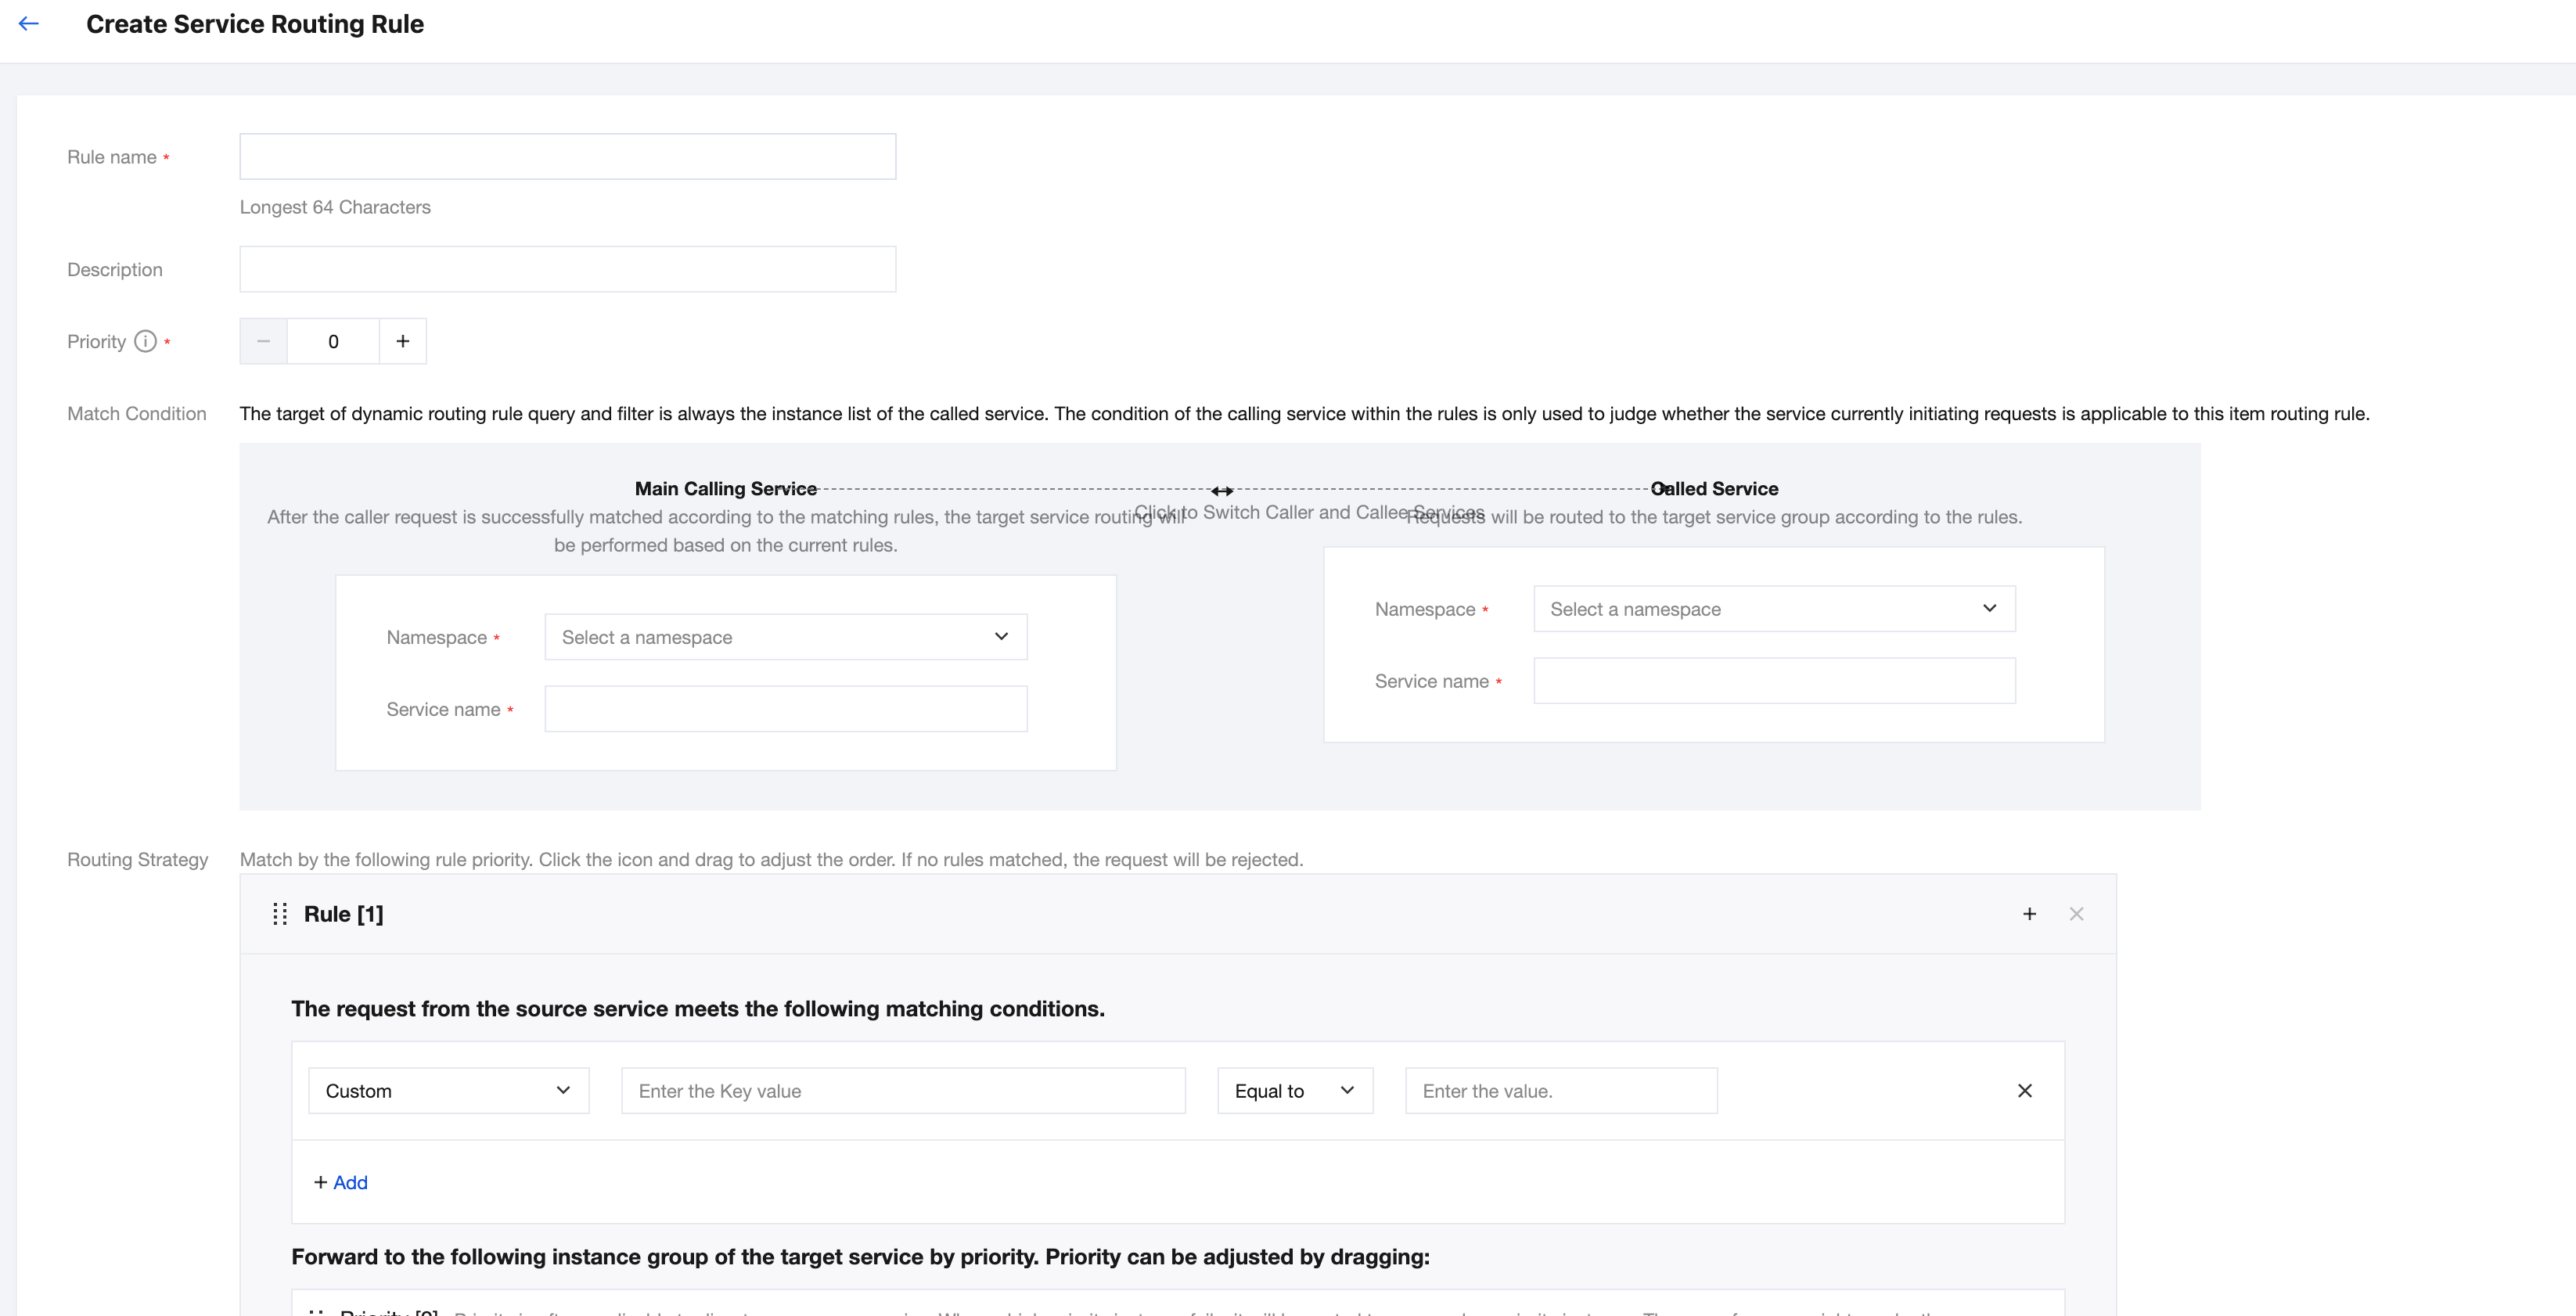This screenshot has height=1316, width=2576.
Task: Remove Rule [1] using the X icon
Action: 2076,914
